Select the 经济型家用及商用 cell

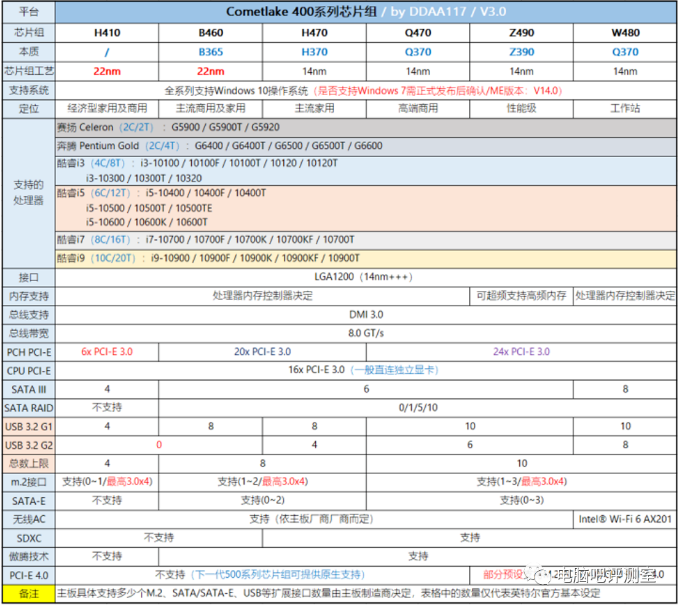click(107, 108)
